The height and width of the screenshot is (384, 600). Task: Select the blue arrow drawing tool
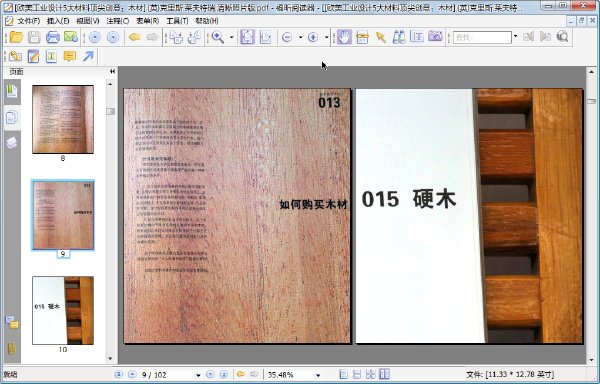pyautogui.click(x=88, y=57)
